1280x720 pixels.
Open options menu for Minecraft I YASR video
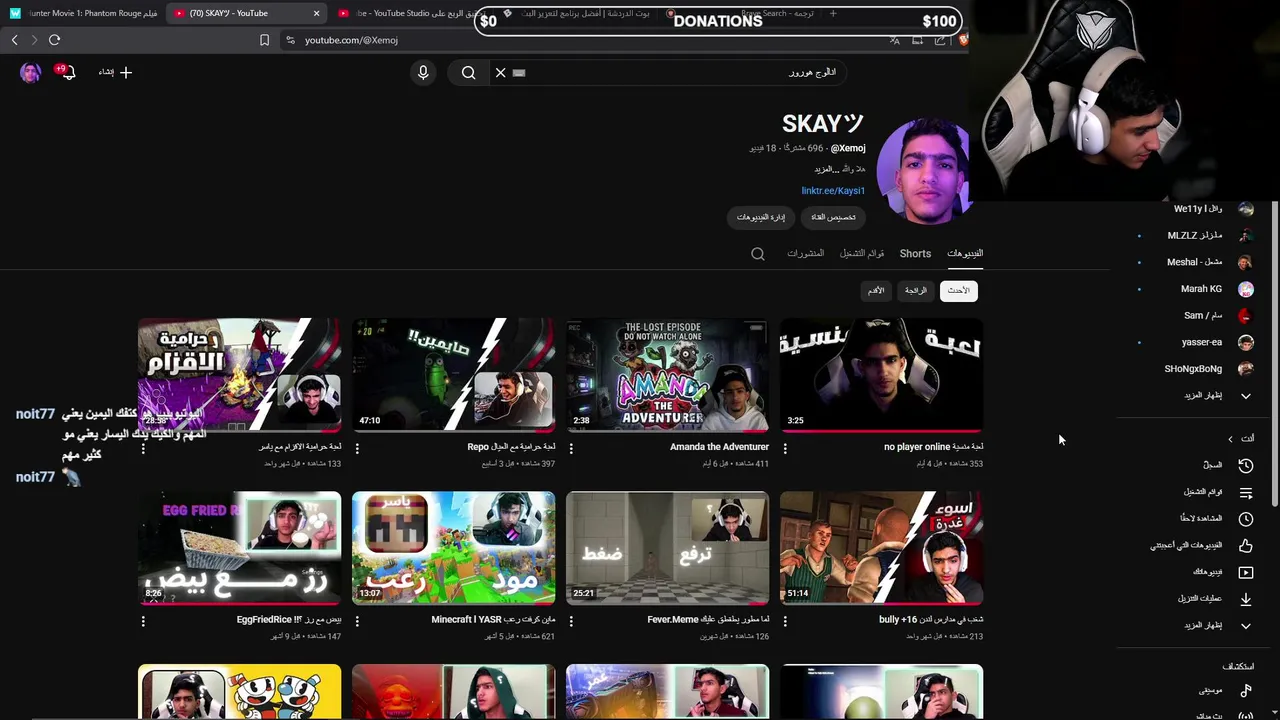click(x=357, y=621)
